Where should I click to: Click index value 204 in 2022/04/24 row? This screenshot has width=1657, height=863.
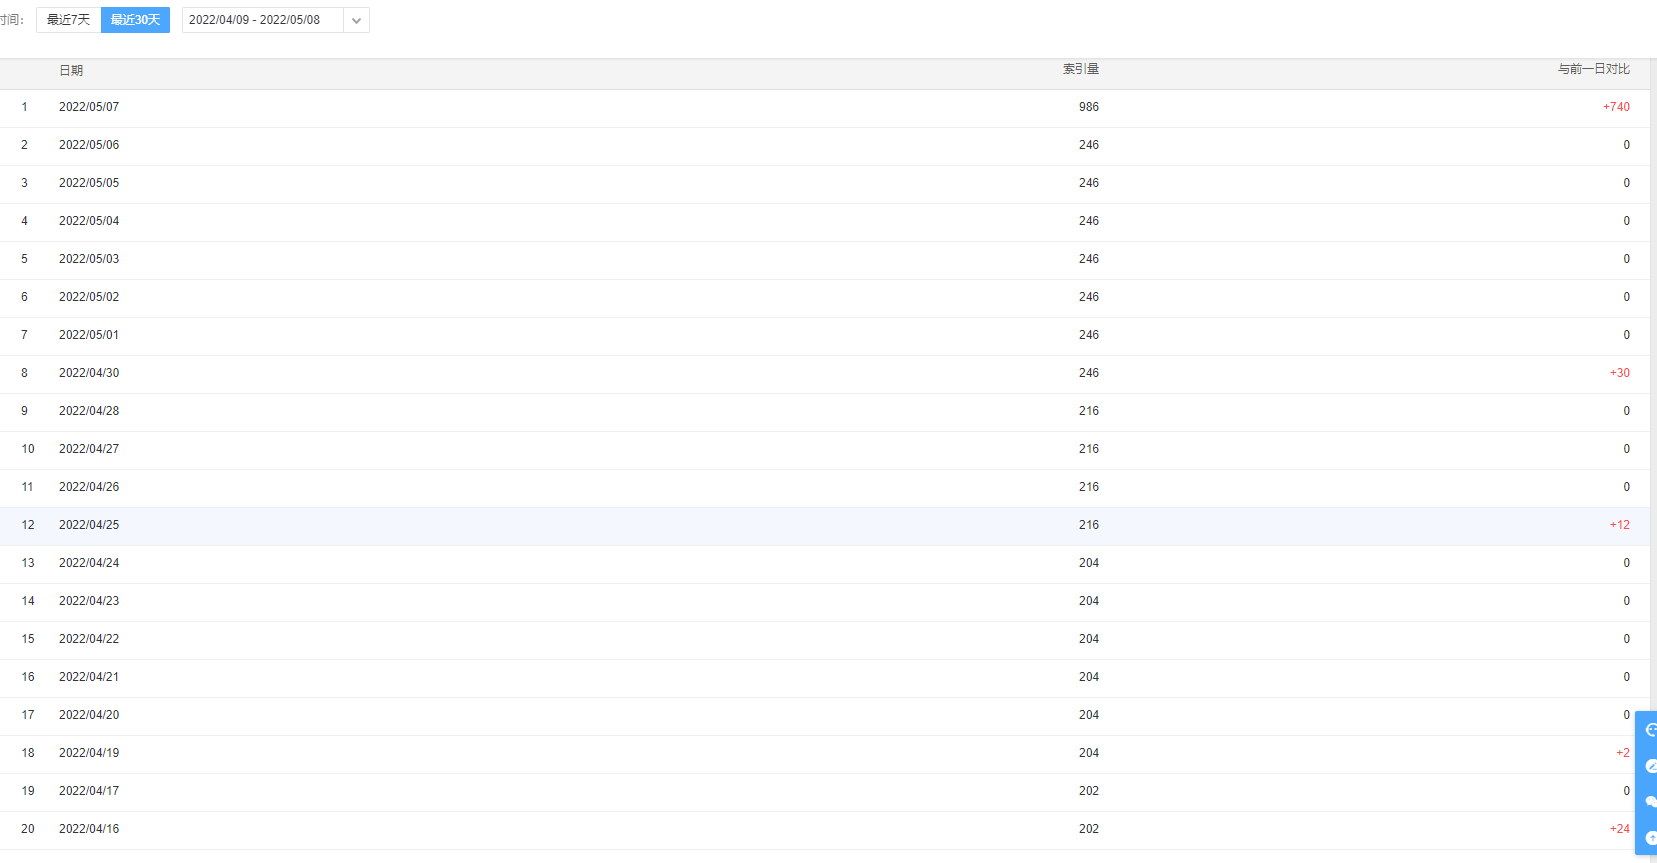(1089, 563)
